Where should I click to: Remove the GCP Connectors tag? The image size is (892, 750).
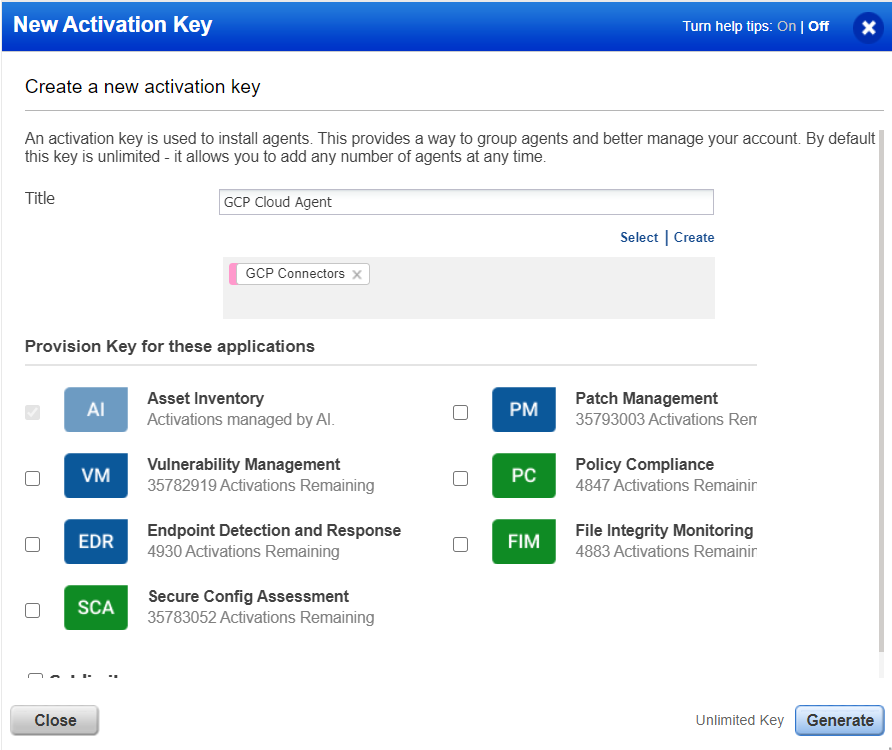tap(357, 273)
